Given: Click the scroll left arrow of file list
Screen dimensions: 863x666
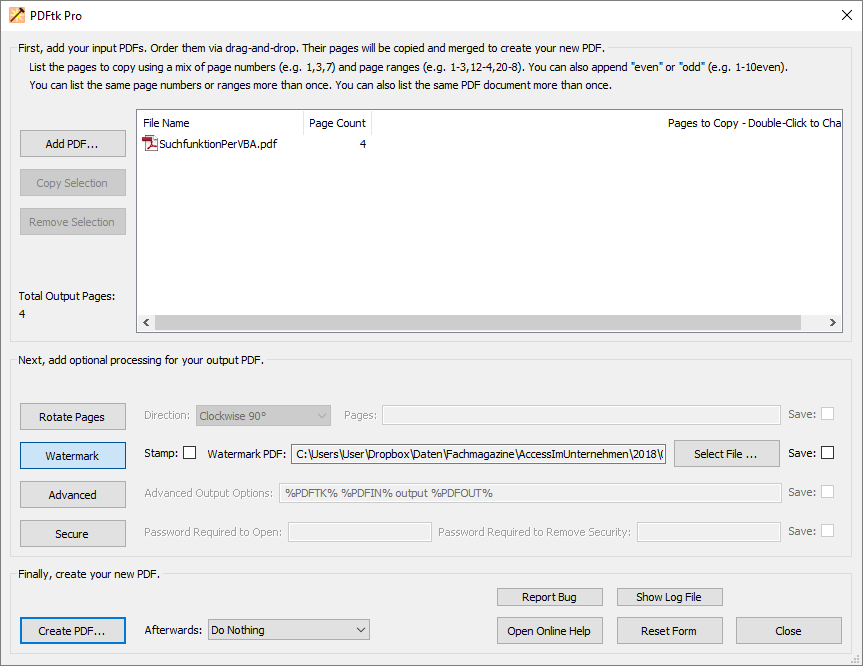Looking at the screenshot, I should (x=146, y=323).
